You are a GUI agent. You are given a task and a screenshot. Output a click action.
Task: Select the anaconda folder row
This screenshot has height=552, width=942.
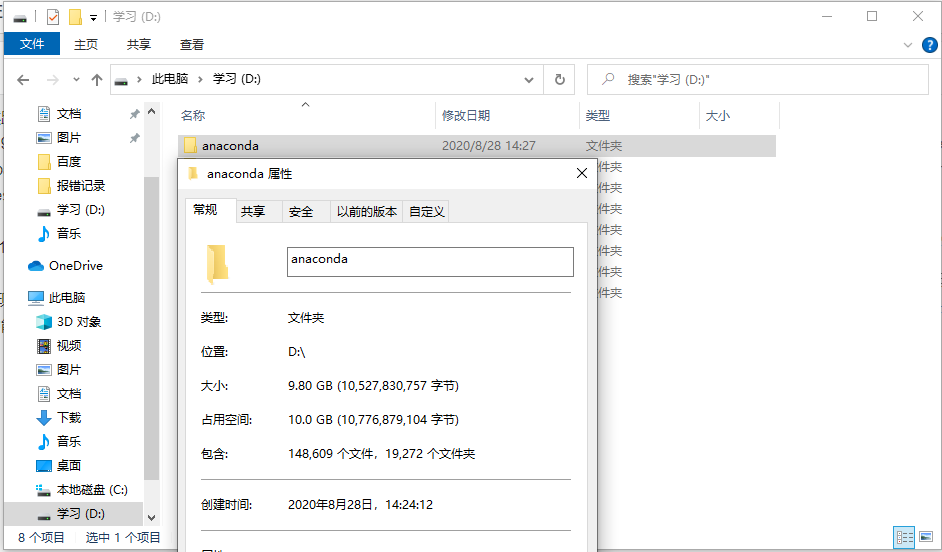point(476,146)
